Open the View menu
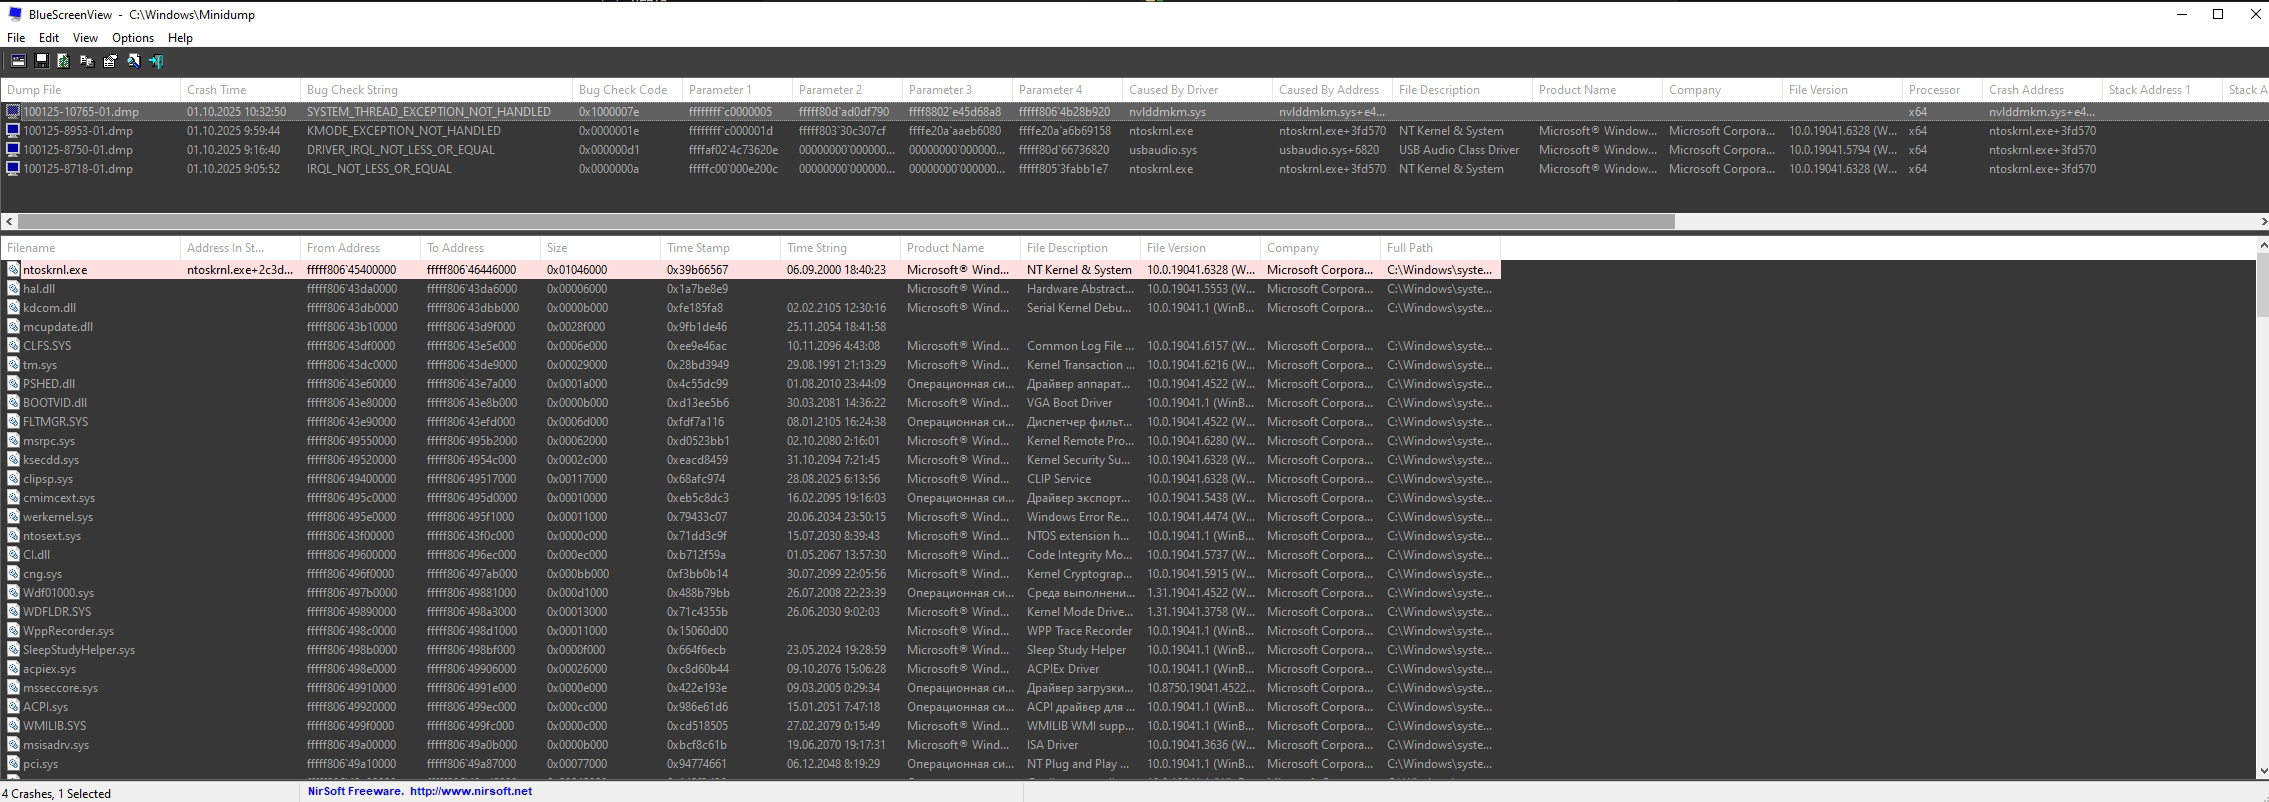 pyautogui.click(x=85, y=37)
